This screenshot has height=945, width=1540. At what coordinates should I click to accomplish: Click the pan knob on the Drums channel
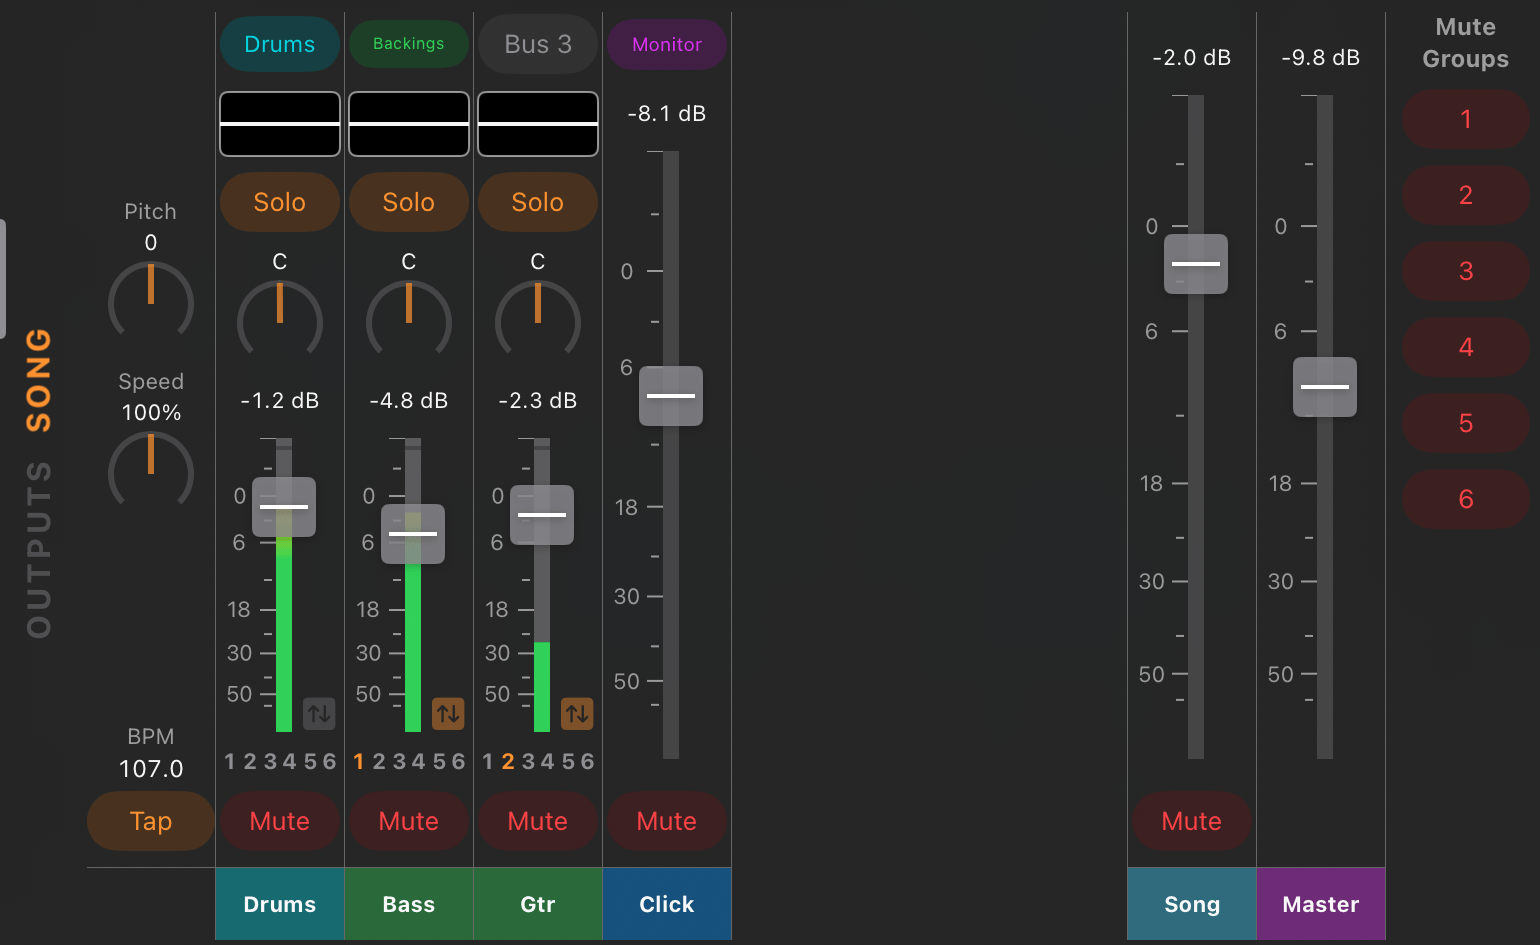[279, 322]
